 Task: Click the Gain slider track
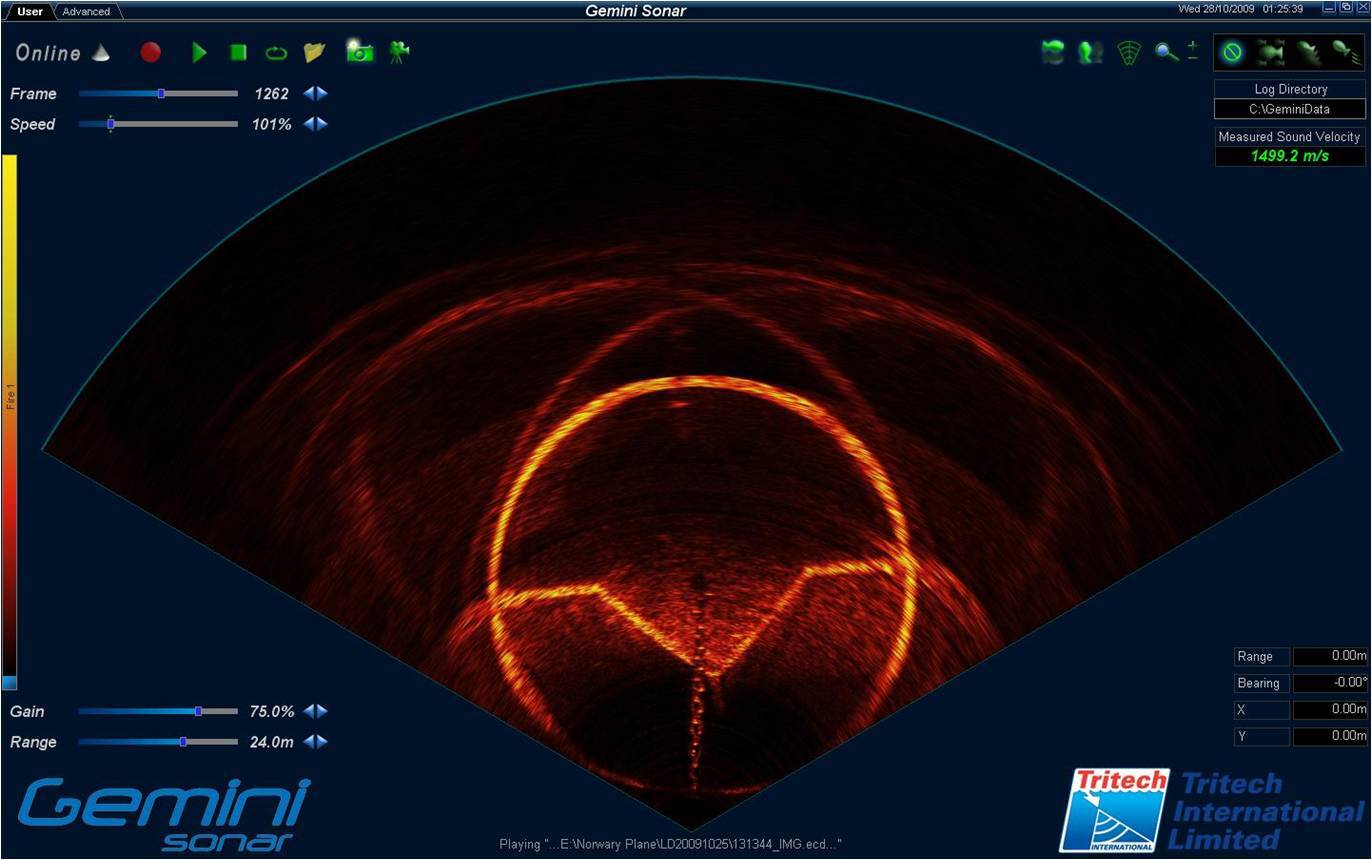tap(158, 711)
